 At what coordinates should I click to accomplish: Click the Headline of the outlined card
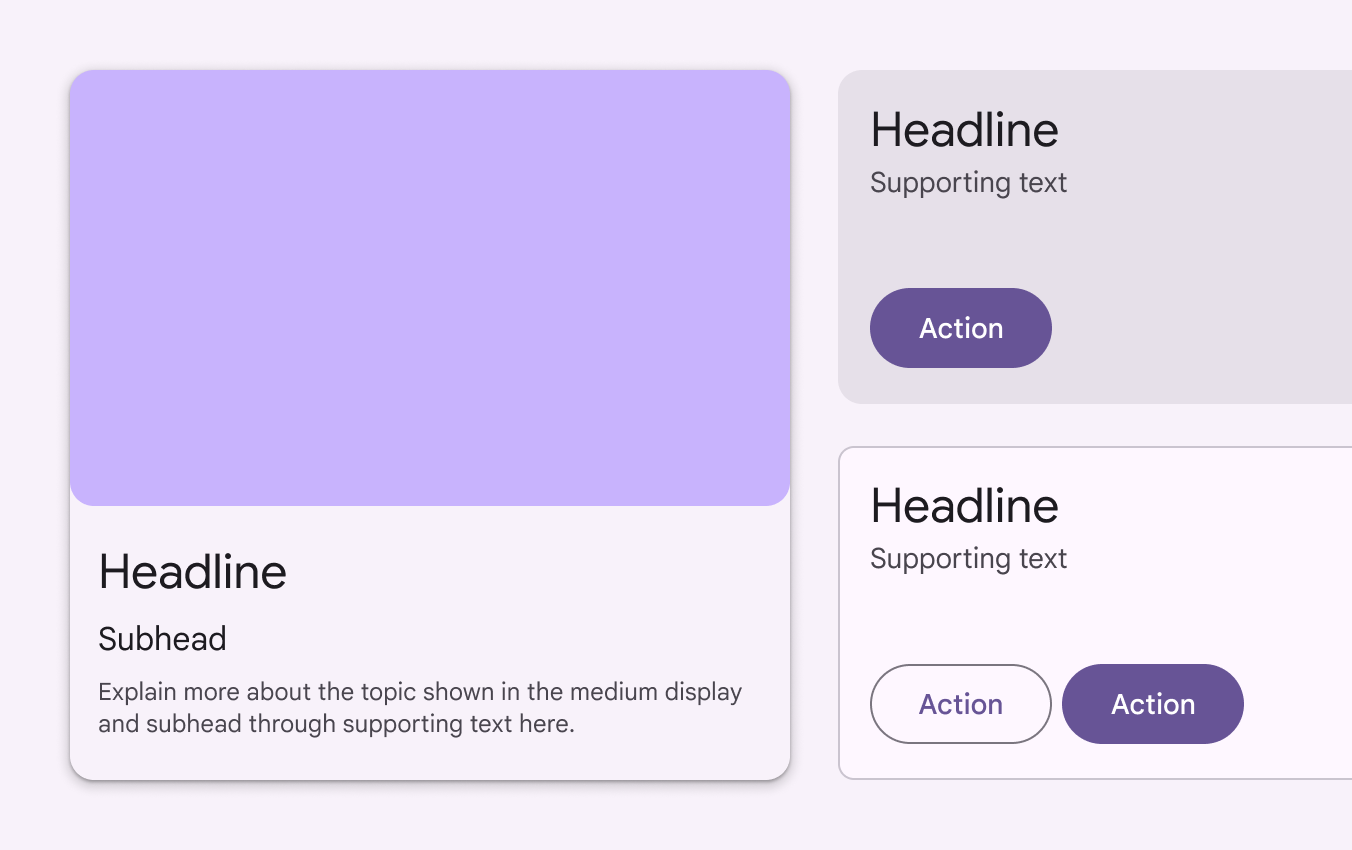click(x=964, y=506)
